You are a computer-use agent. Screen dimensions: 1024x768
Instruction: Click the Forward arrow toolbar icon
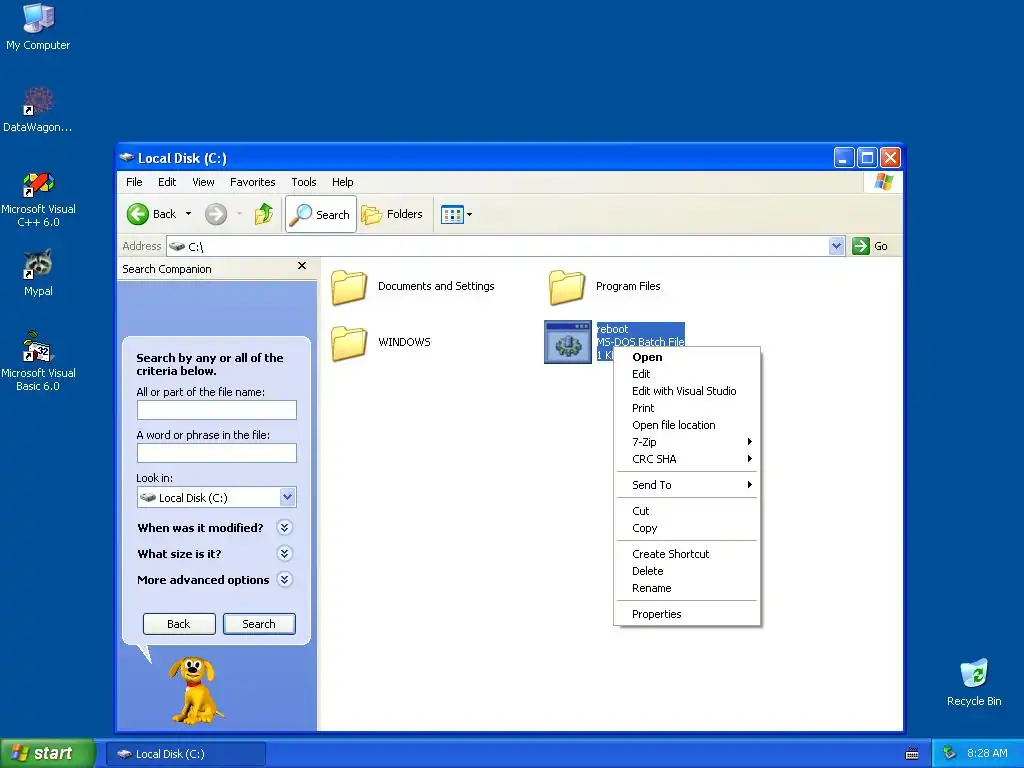tap(216, 214)
